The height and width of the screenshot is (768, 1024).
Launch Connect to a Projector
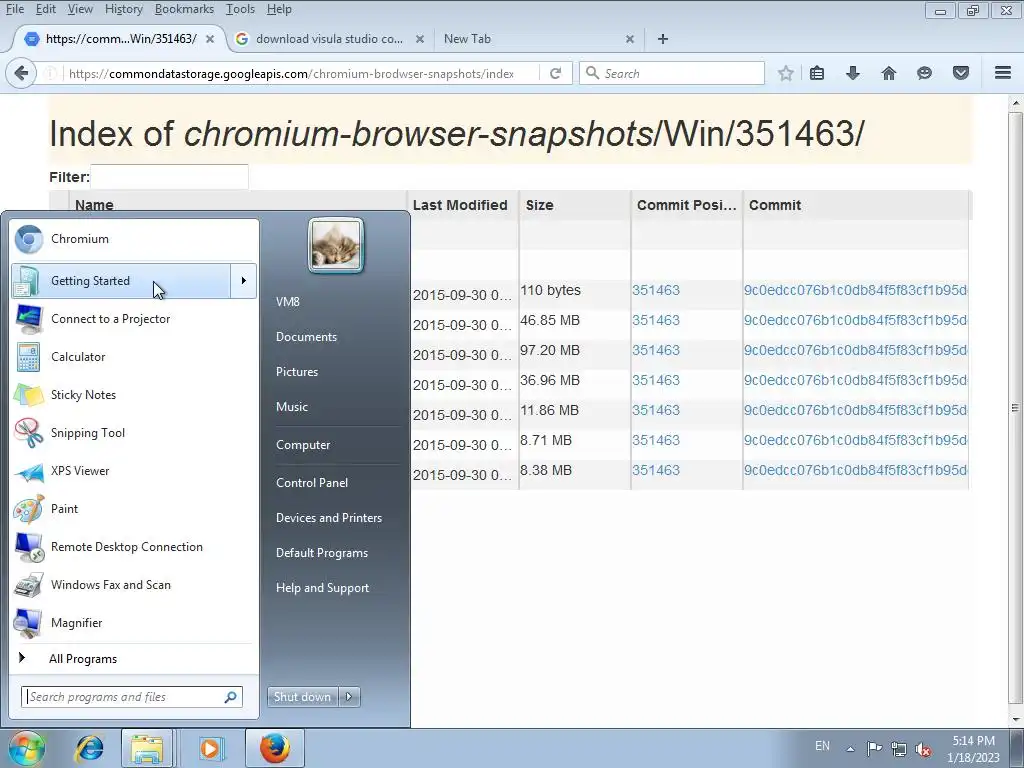pos(134,319)
